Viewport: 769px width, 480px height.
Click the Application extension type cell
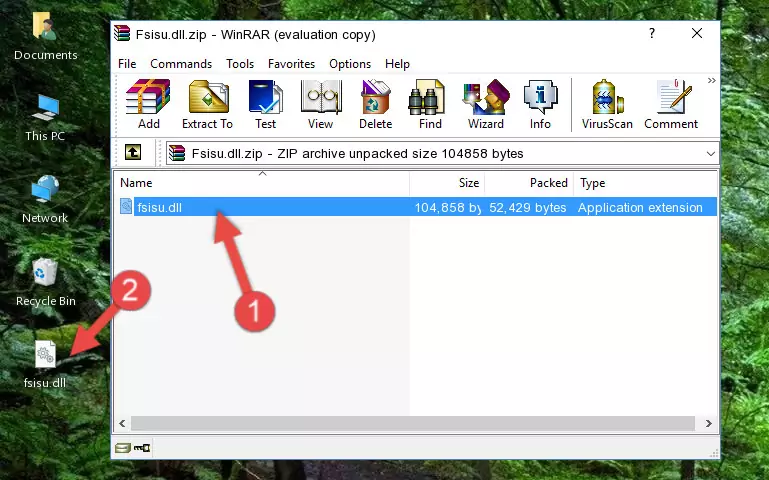[640, 207]
